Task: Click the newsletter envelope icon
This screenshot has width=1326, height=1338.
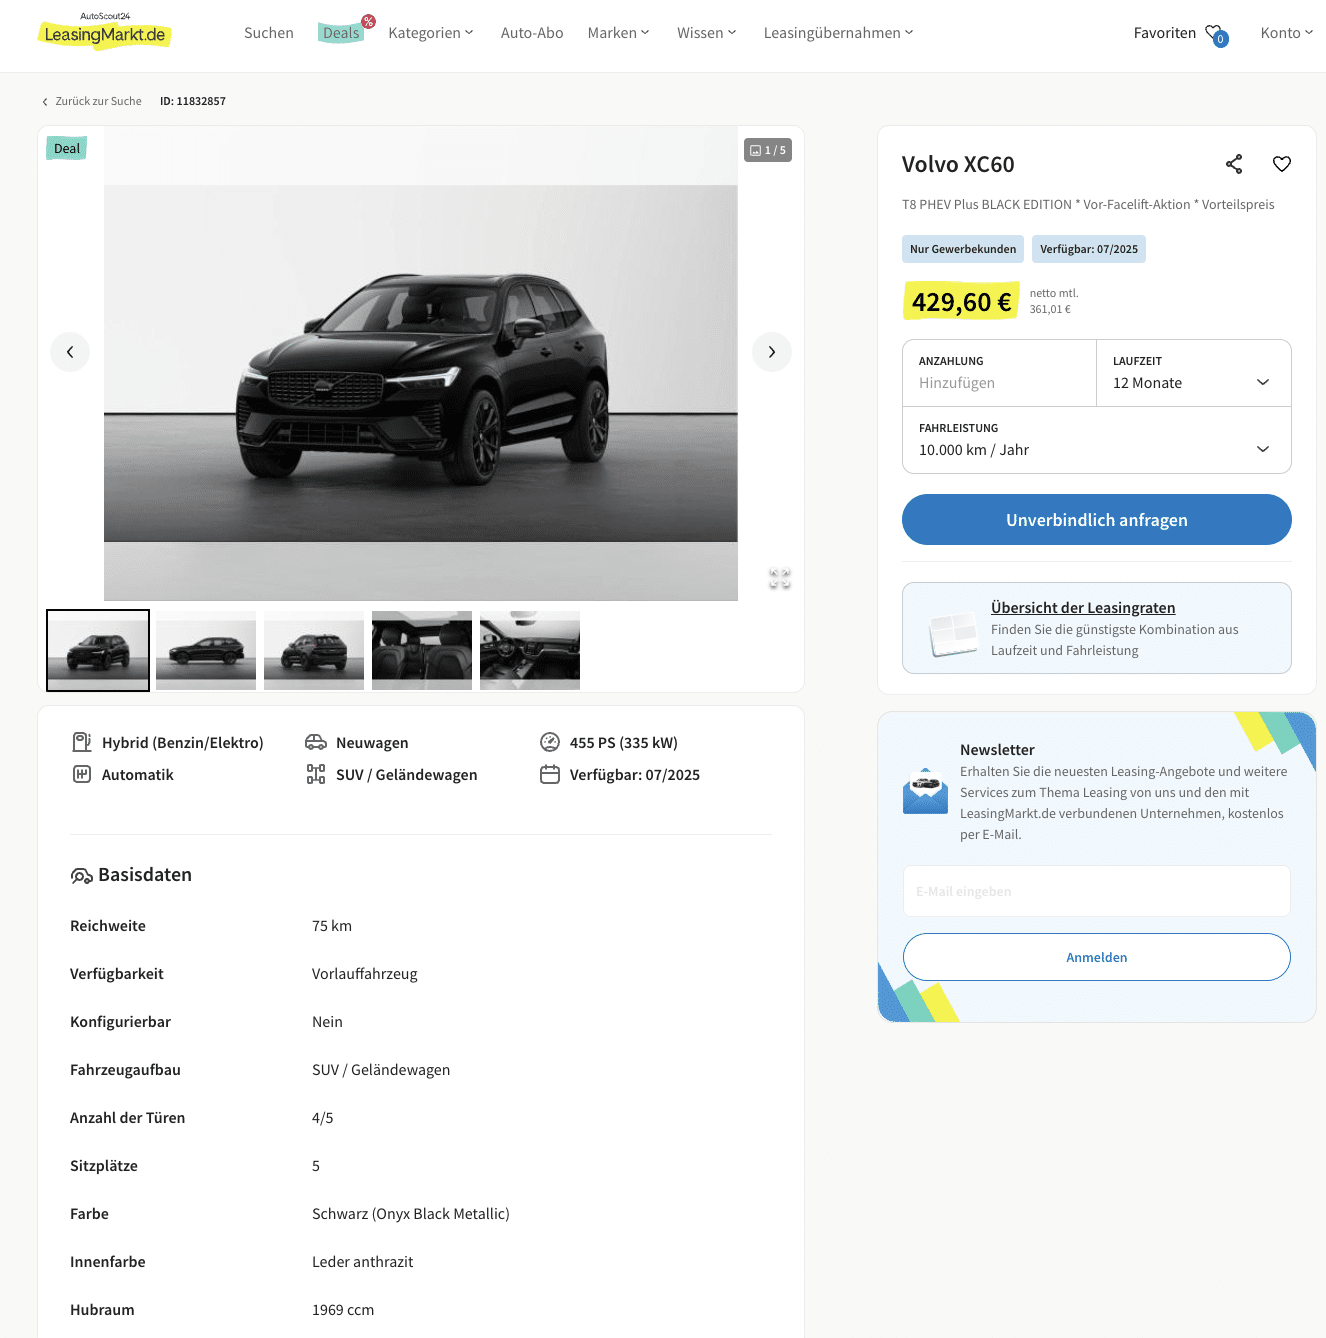Action: 925,791
